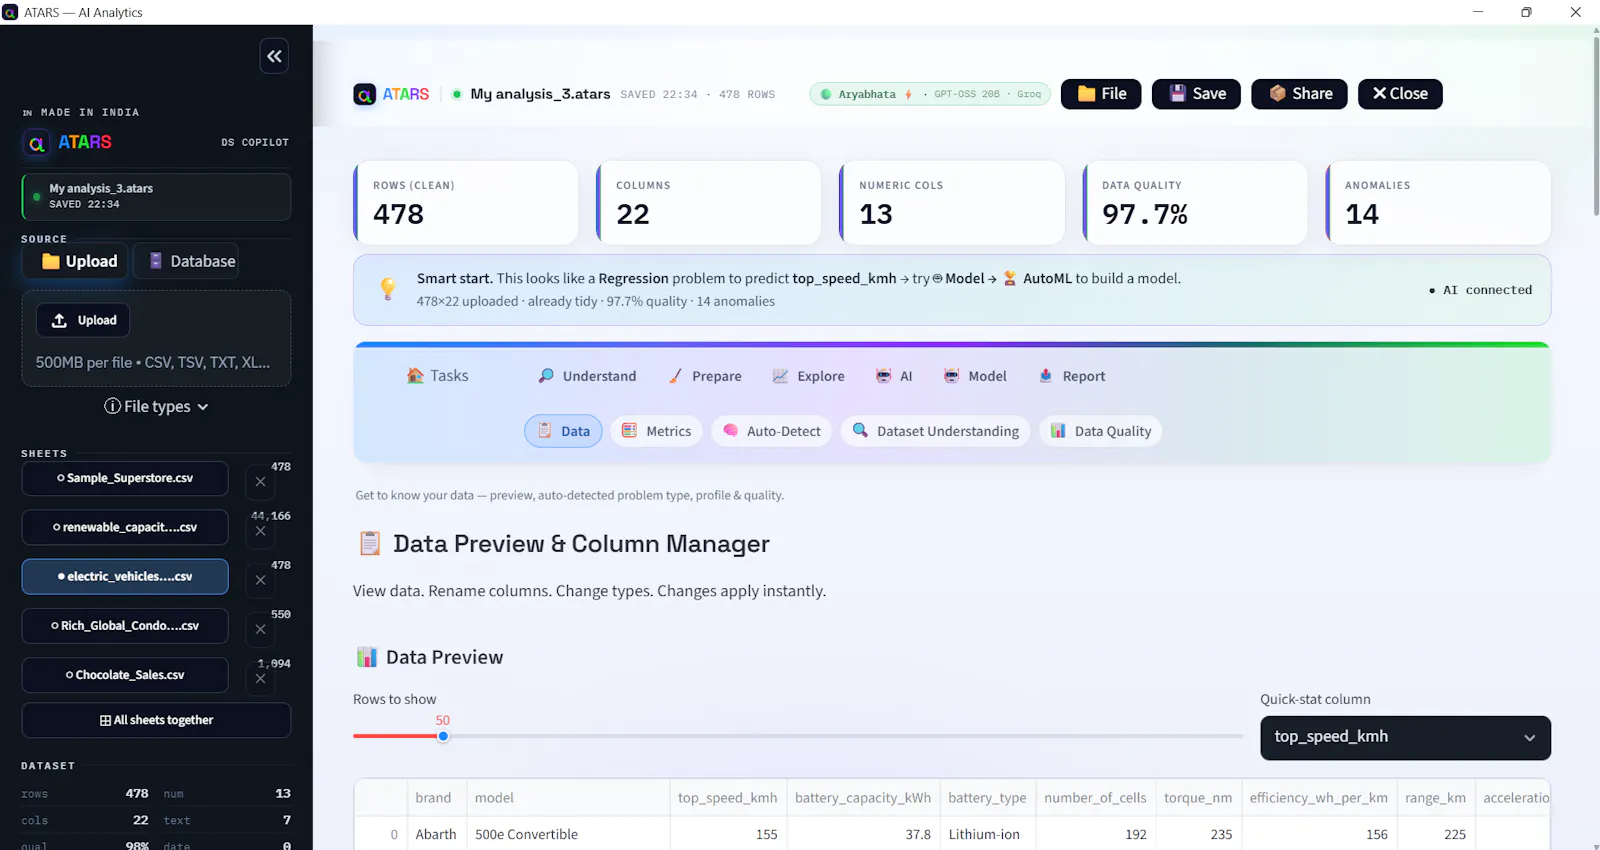Click the Save button

pyautogui.click(x=1196, y=94)
